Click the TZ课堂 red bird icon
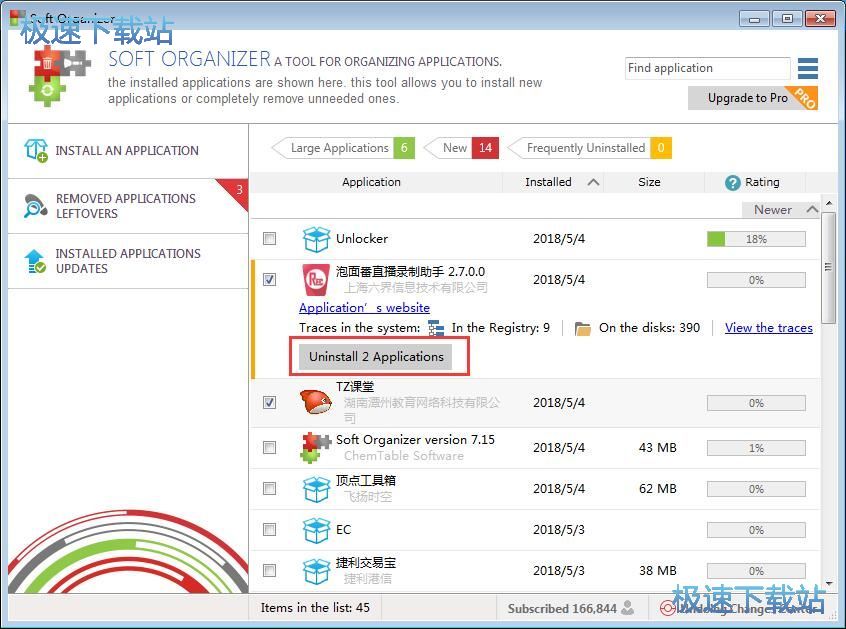The height and width of the screenshot is (629, 846). click(x=315, y=402)
